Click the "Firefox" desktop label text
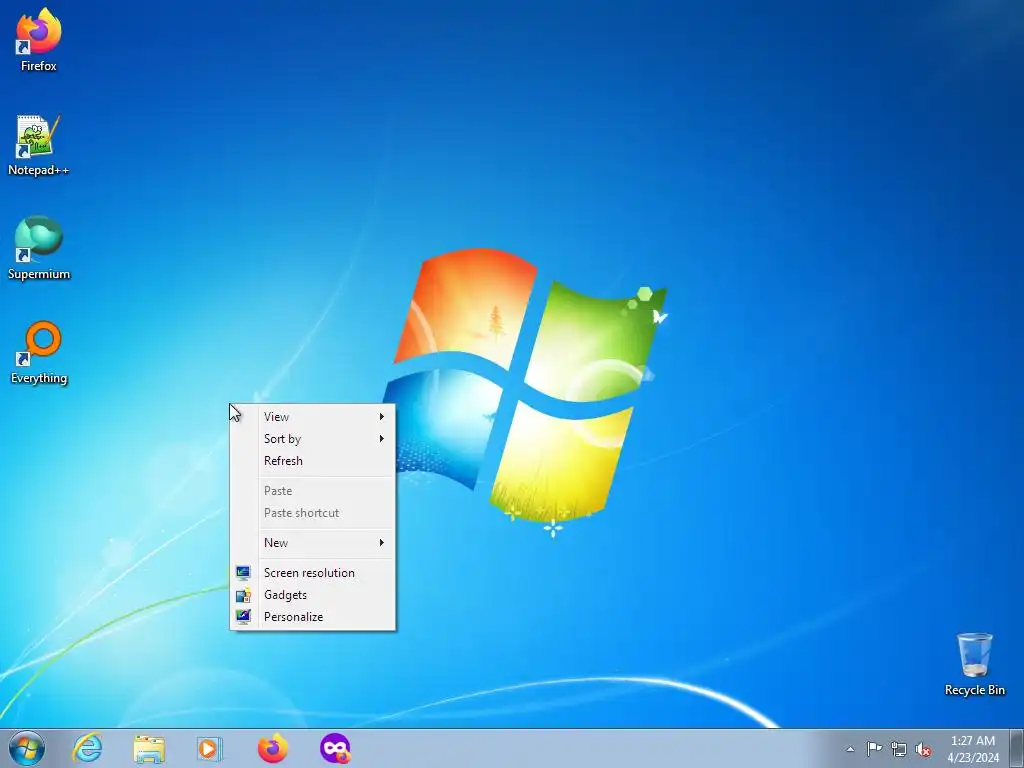 (39, 66)
